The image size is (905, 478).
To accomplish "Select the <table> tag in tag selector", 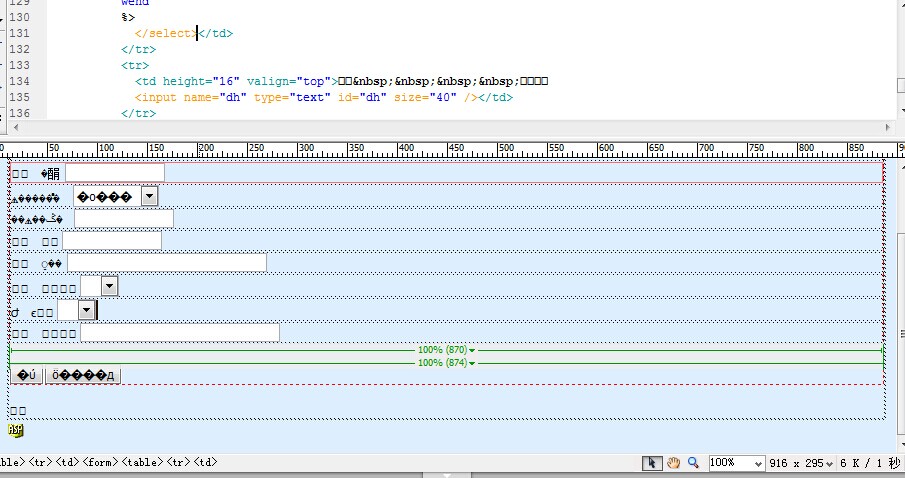I will [x=143, y=462].
